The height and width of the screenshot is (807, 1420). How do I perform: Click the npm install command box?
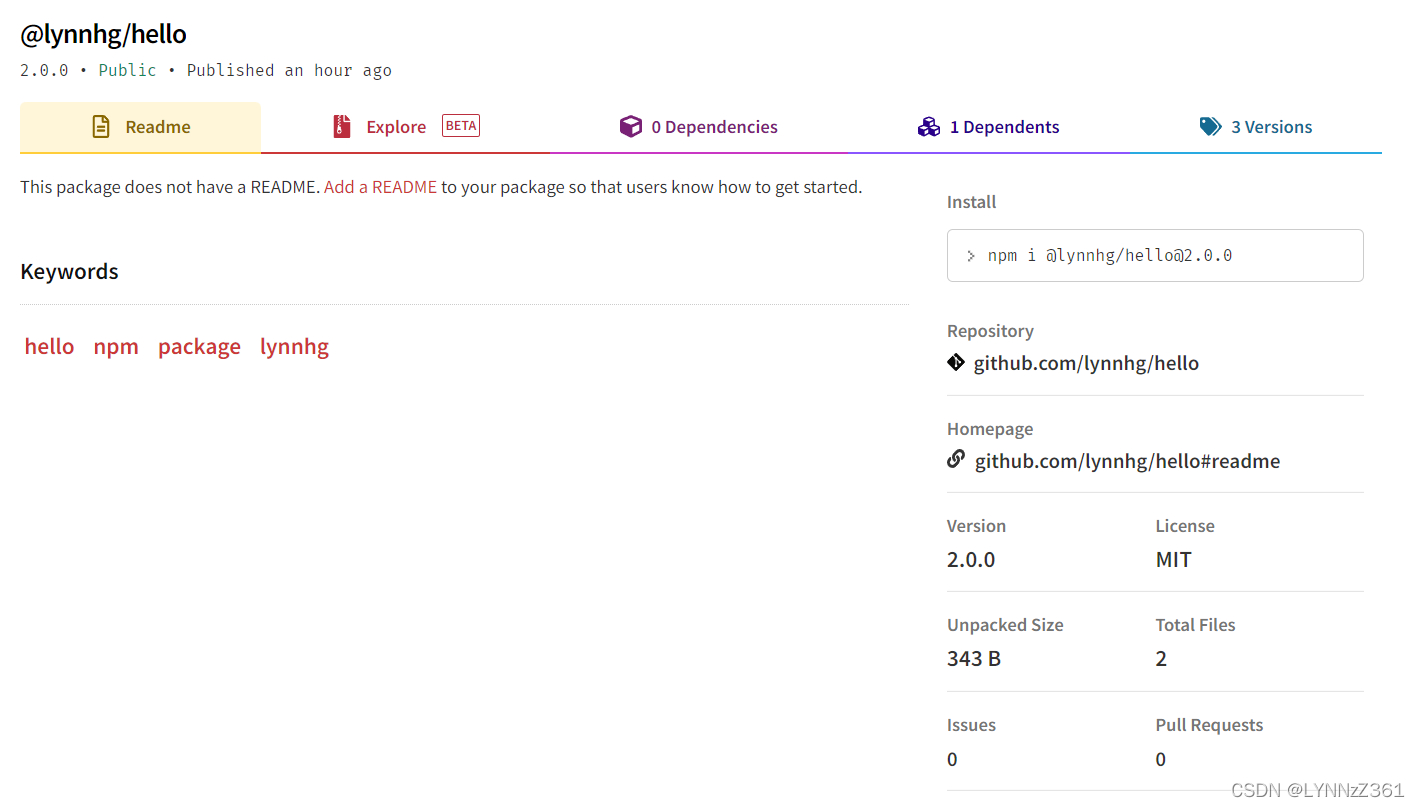coord(1155,255)
